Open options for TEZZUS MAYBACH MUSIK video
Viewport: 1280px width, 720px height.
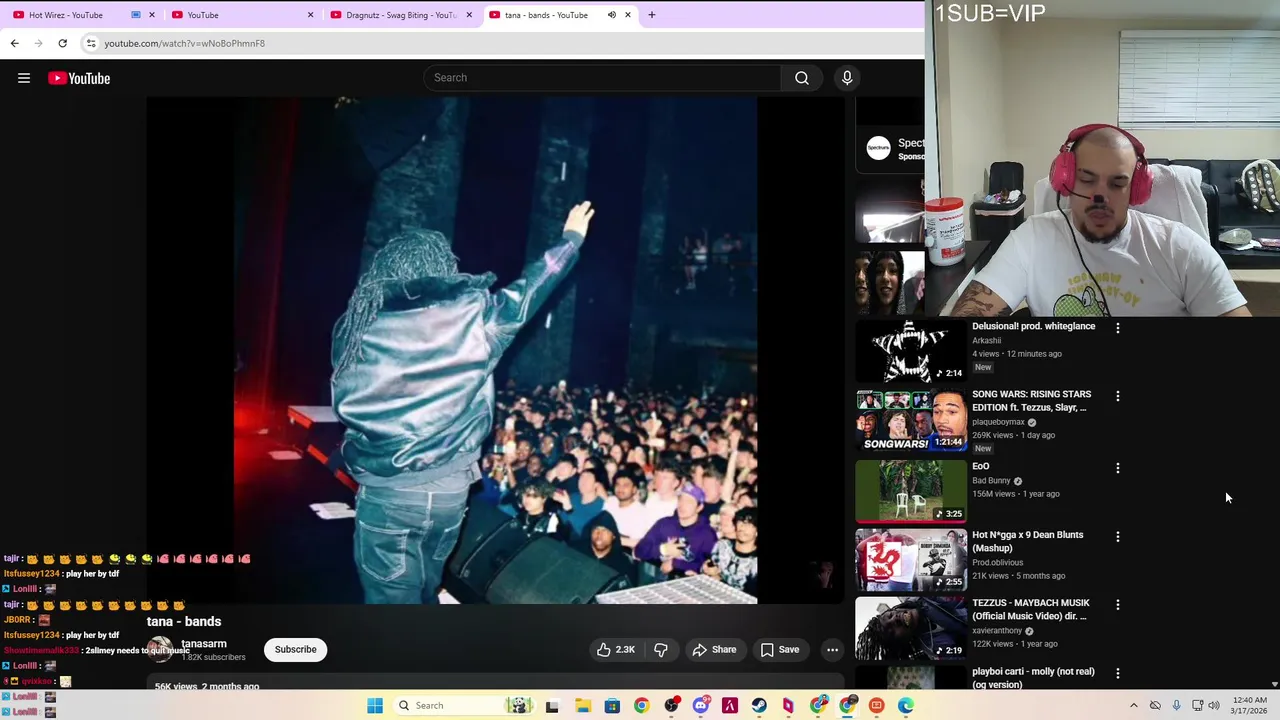tap(1118, 605)
